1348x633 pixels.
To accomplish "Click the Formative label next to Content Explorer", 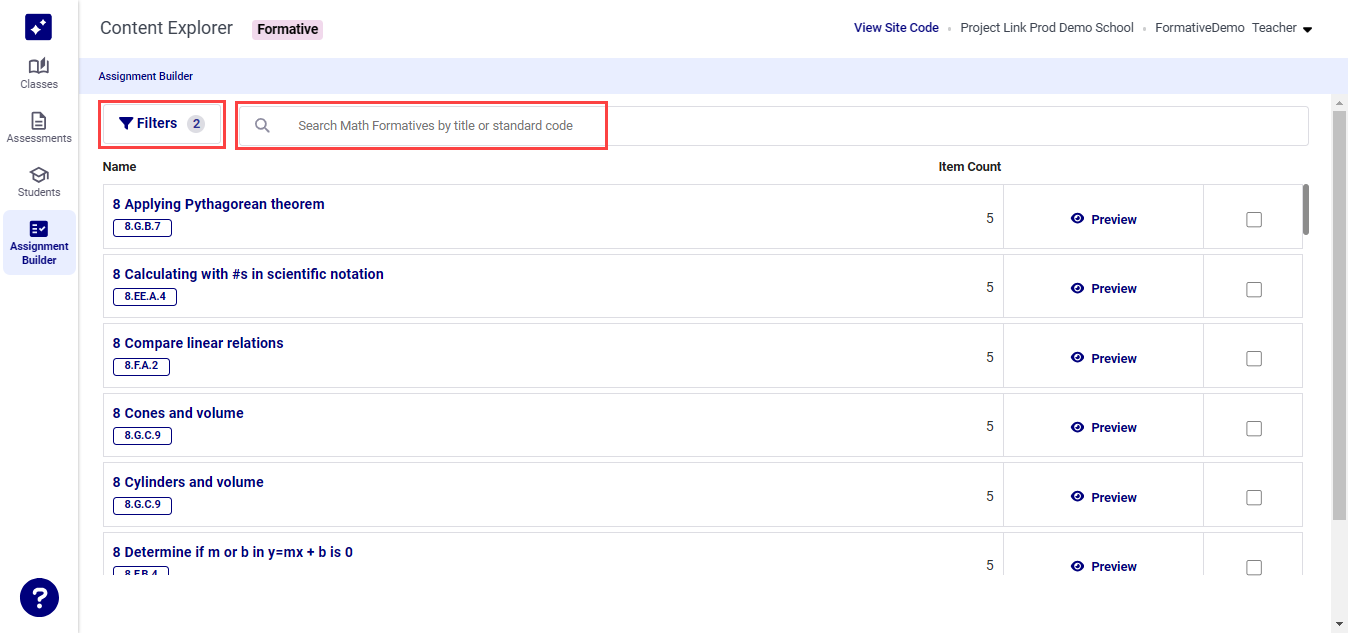I will click(x=287, y=28).
